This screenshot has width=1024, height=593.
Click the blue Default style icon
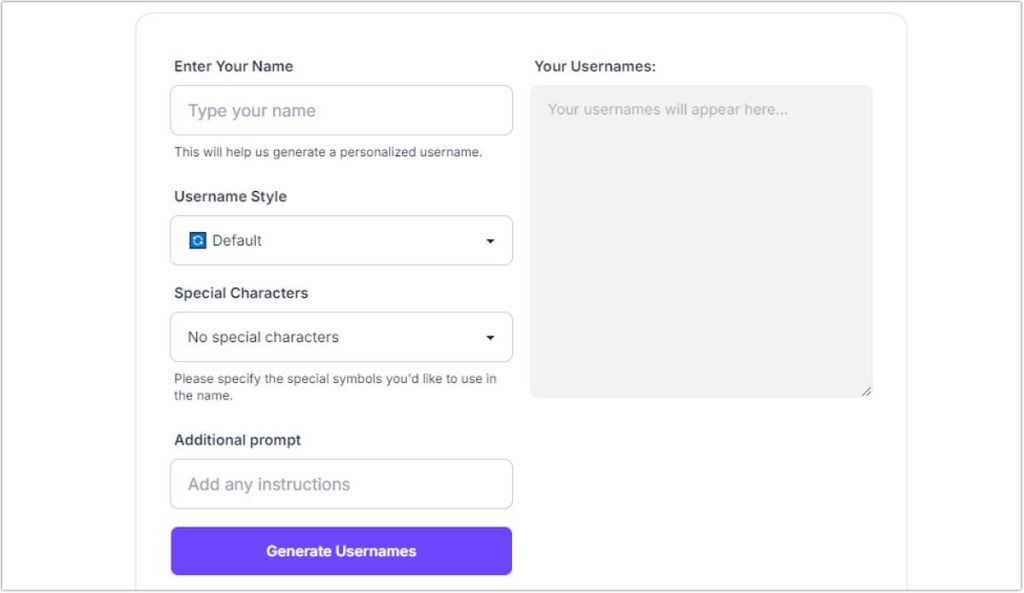tap(197, 240)
